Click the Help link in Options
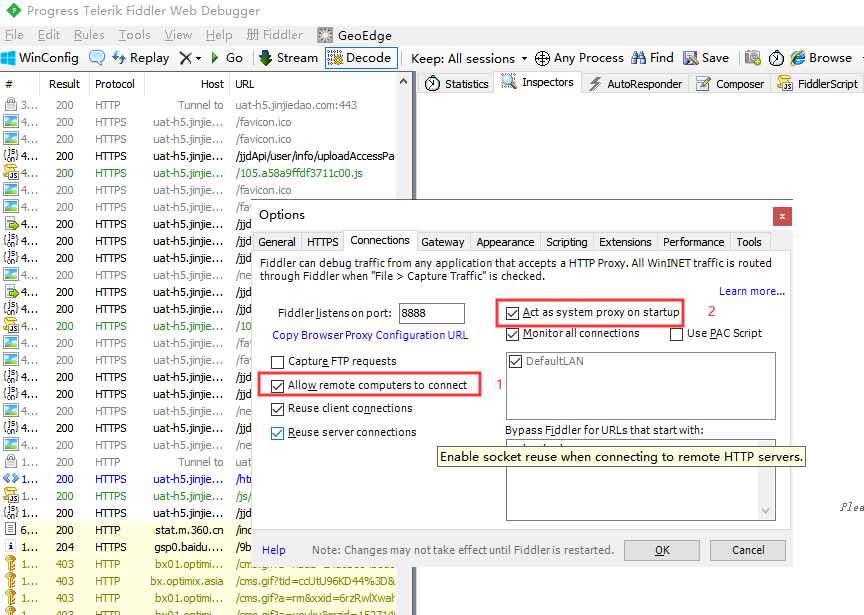This screenshot has width=864, height=615. click(273, 550)
